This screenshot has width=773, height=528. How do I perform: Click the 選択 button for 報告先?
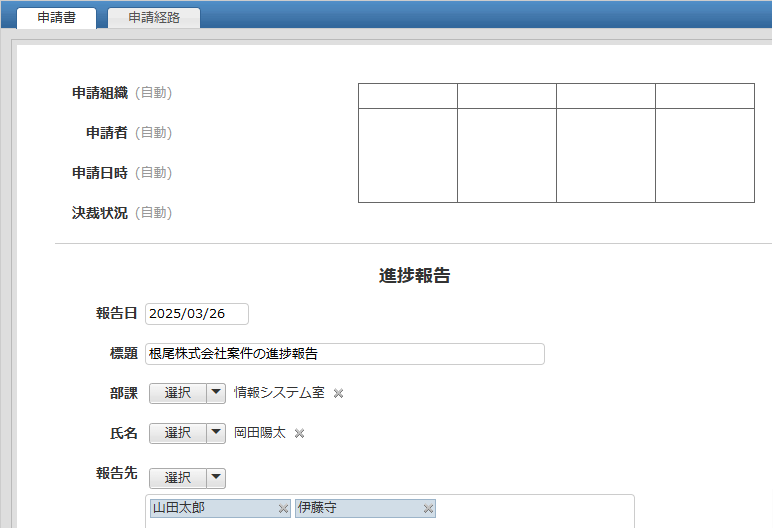coord(177,478)
